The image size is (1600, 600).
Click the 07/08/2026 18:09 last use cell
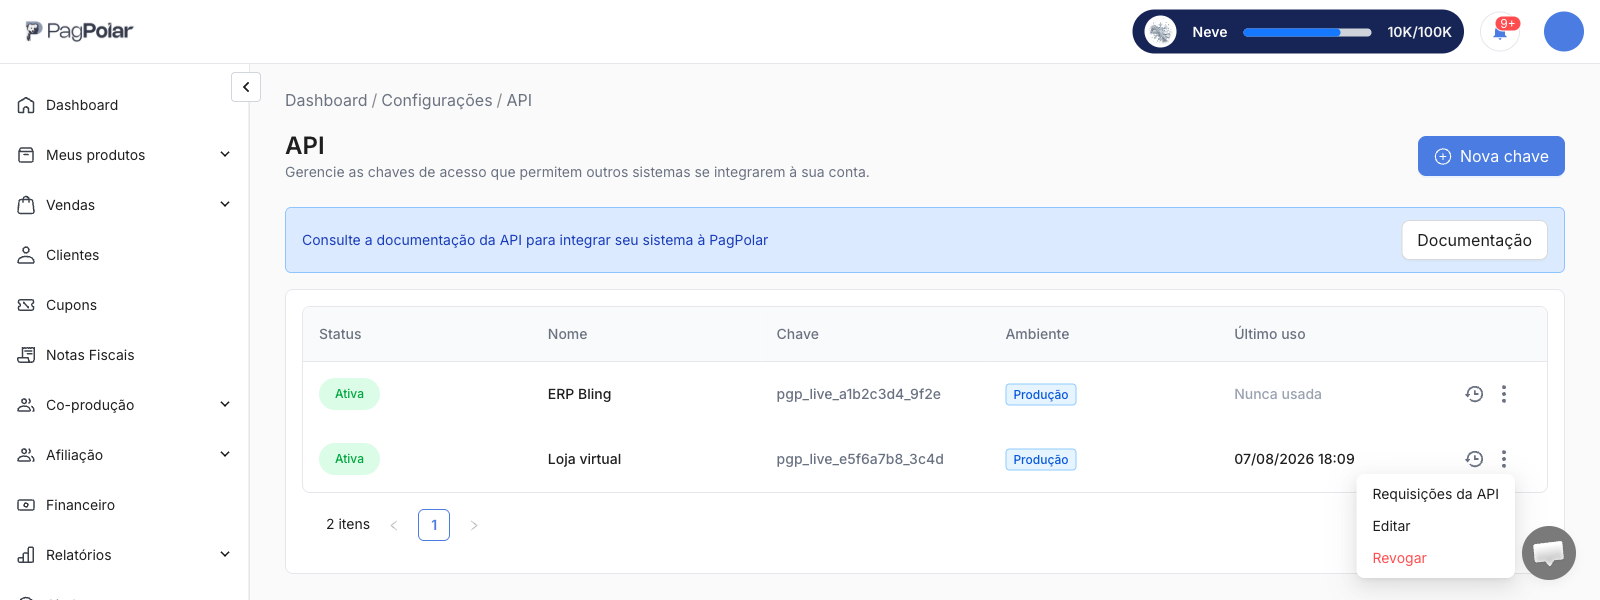1294,459
